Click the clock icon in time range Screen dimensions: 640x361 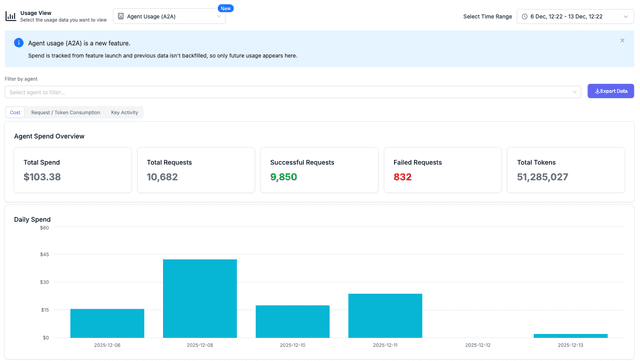[x=524, y=17]
